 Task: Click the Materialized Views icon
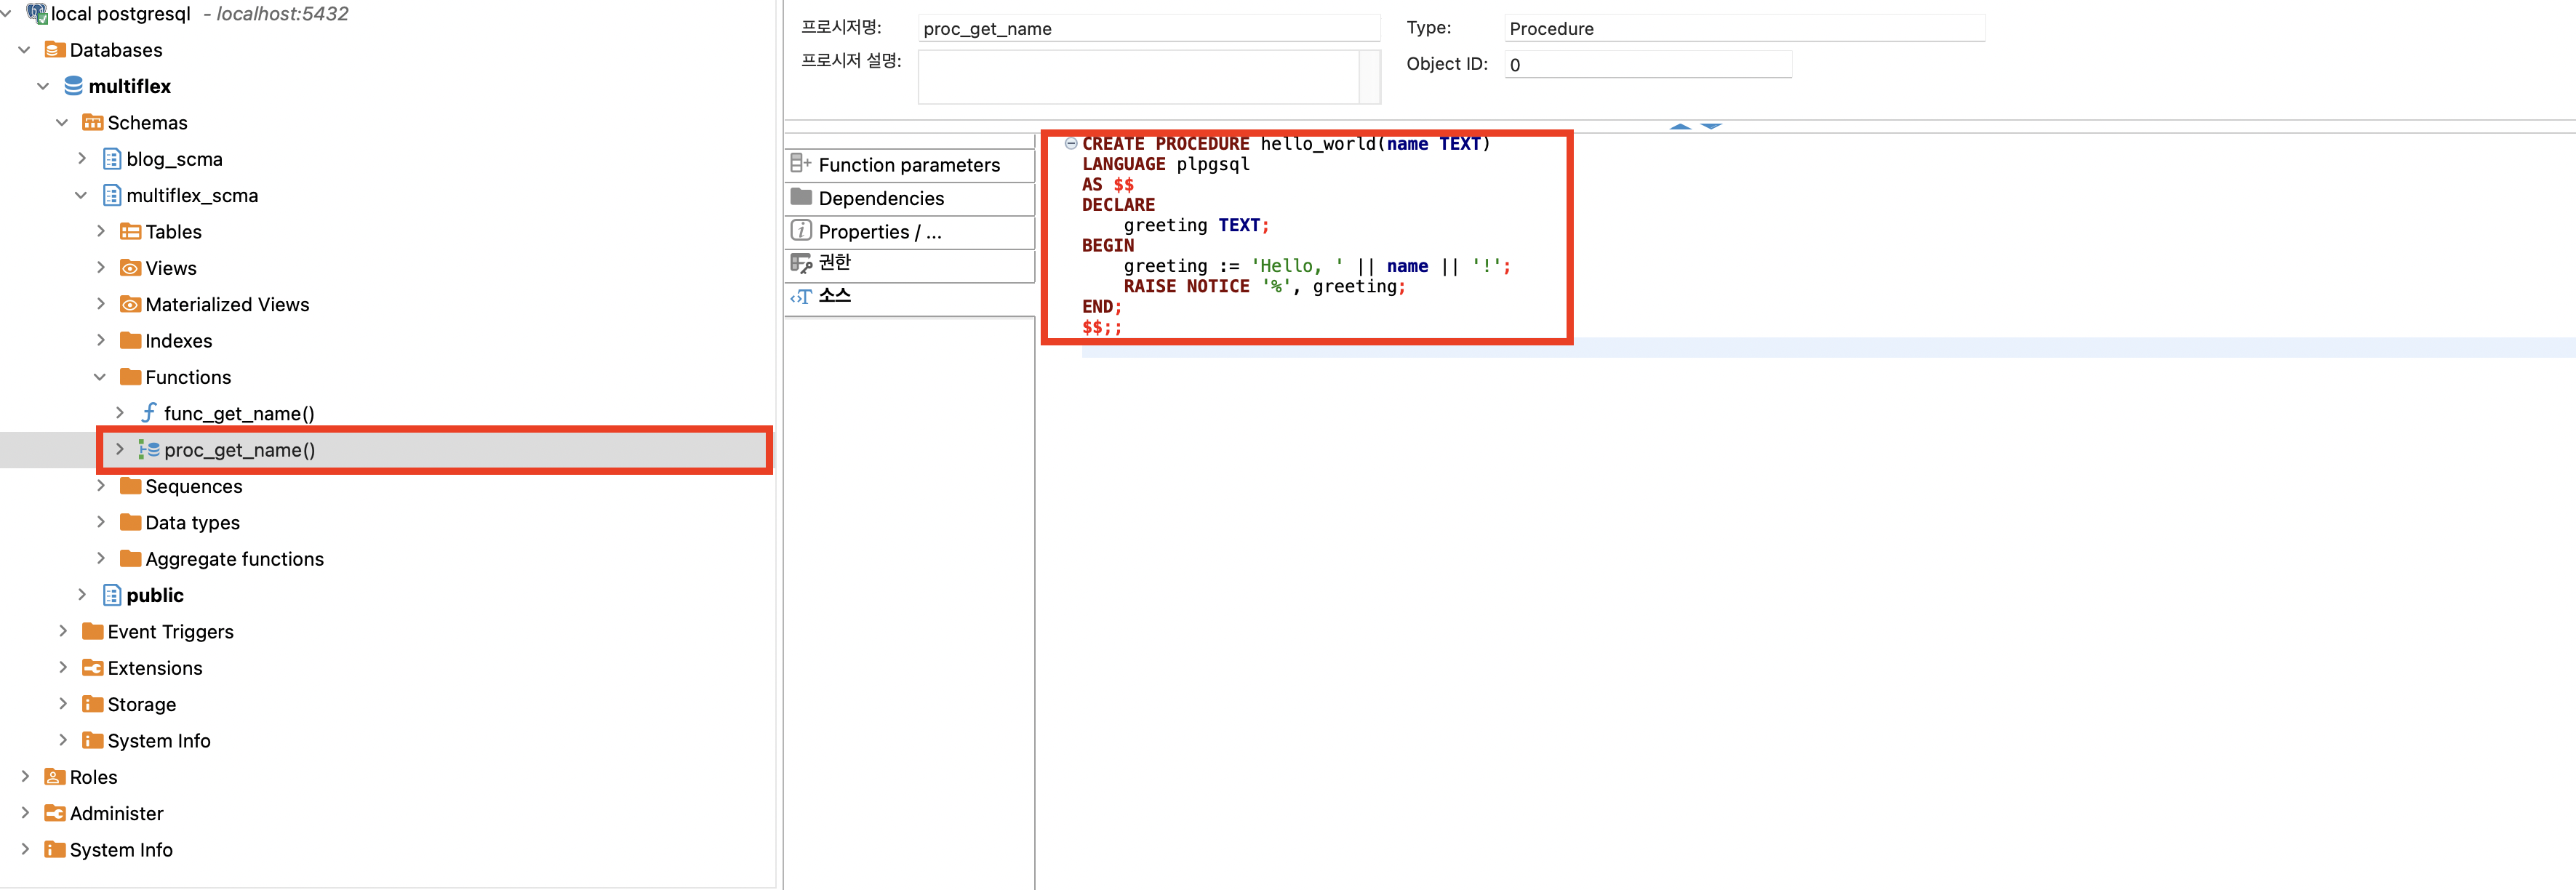click(x=130, y=304)
